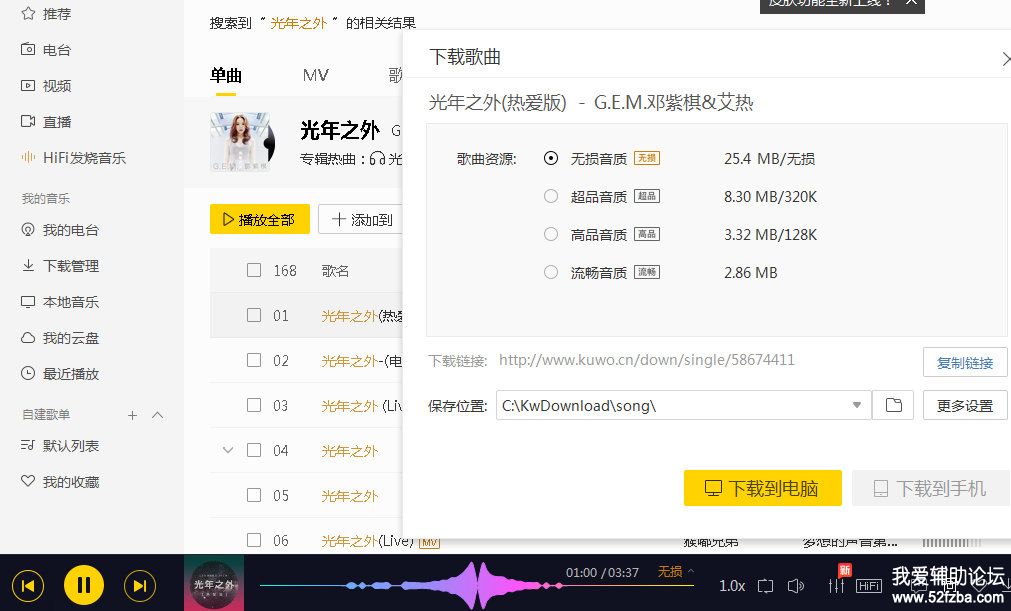The width and height of the screenshot is (1011, 611).
Task: Open 下载管理 download manager
Action: click(60, 266)
